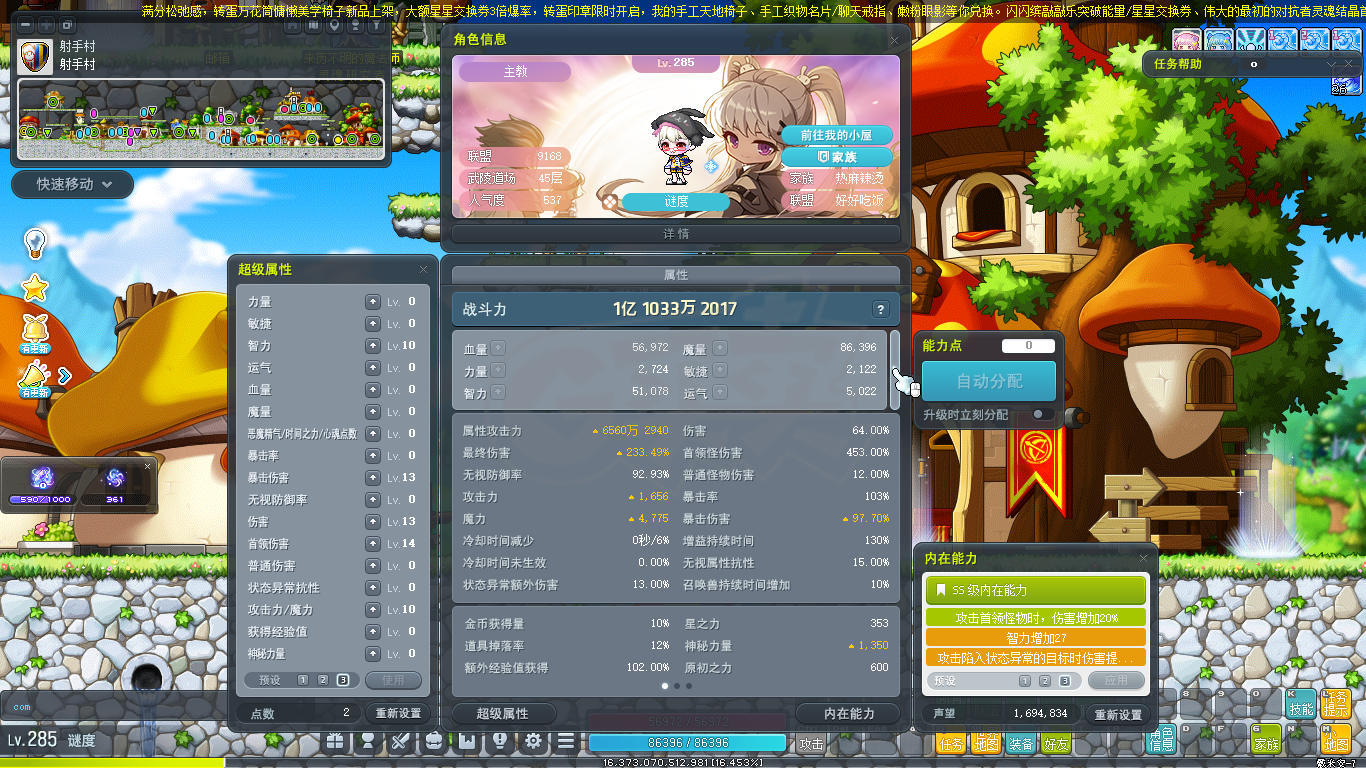
Task: Expand the 详情 details bar
Action: 676,233
